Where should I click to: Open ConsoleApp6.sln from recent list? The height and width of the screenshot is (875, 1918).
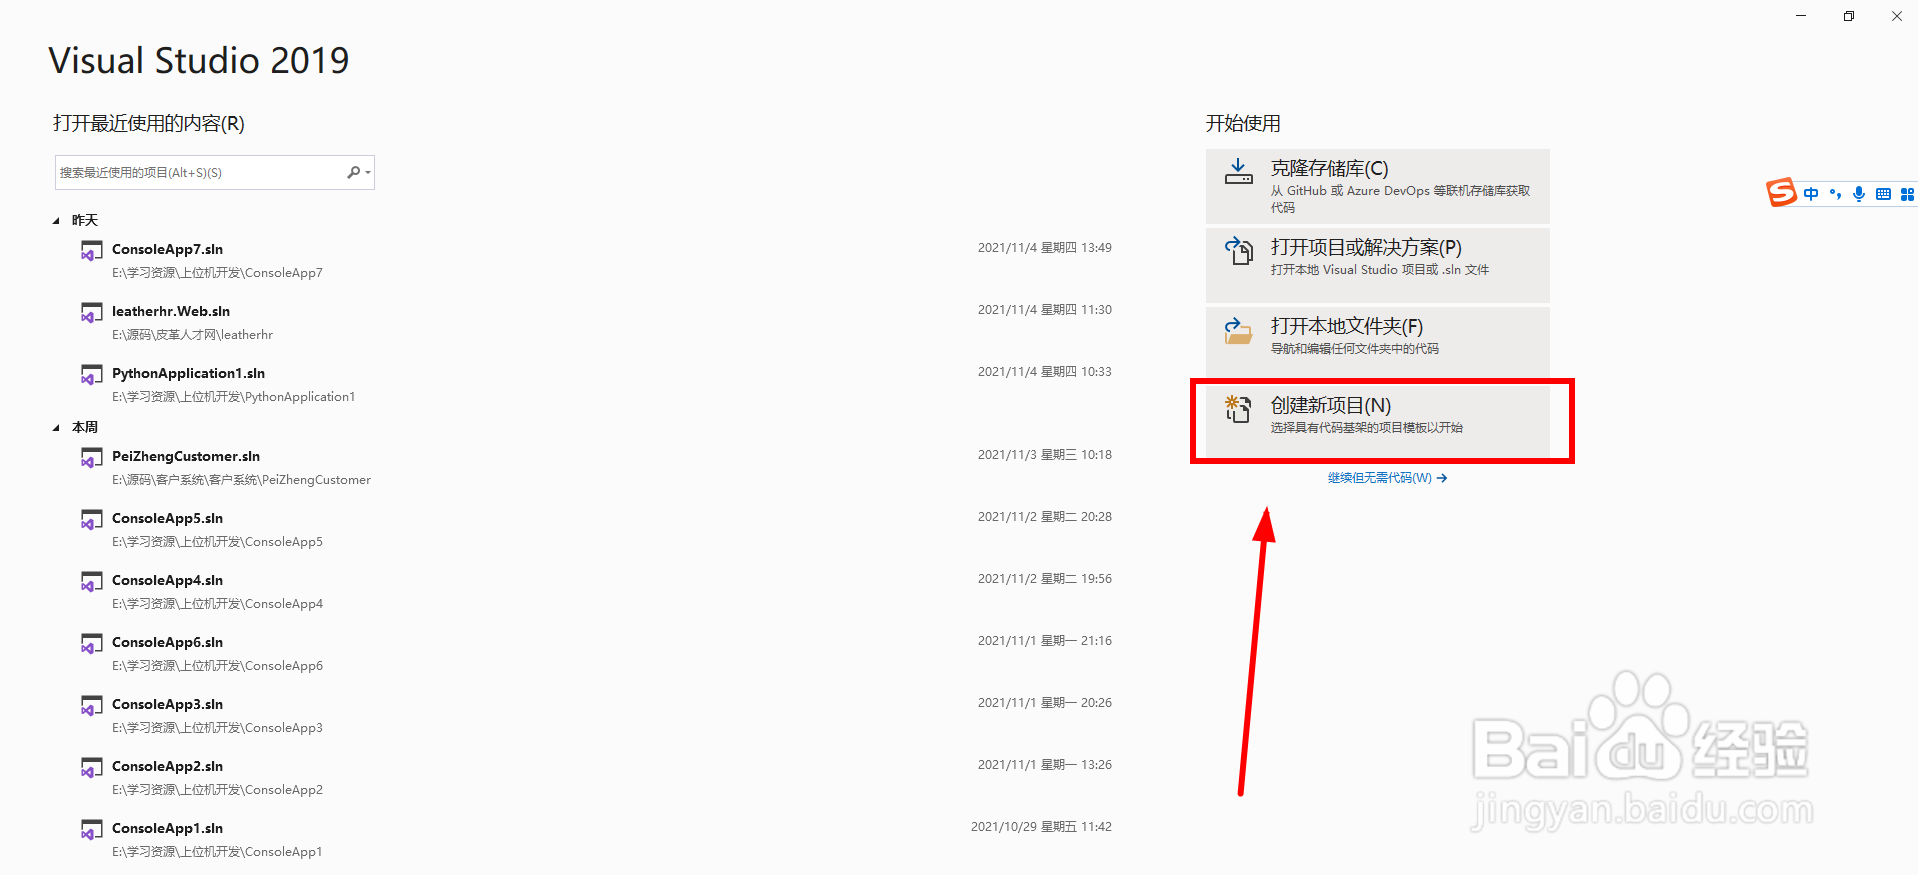[596, 653]
